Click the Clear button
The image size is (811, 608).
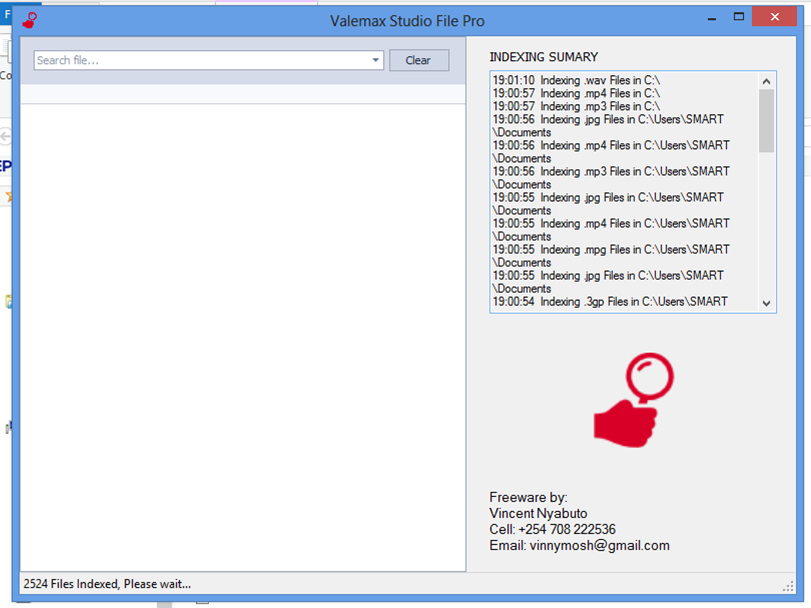point(418,60)
